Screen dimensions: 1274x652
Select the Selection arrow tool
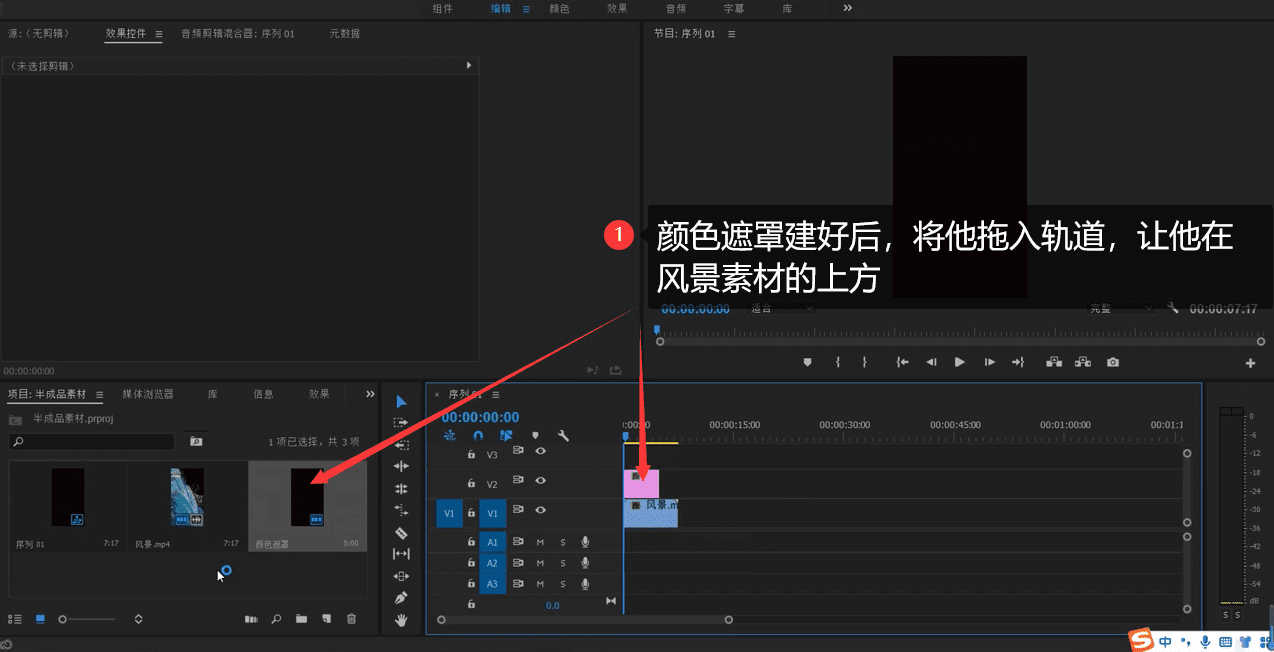(x=401, y=401)
